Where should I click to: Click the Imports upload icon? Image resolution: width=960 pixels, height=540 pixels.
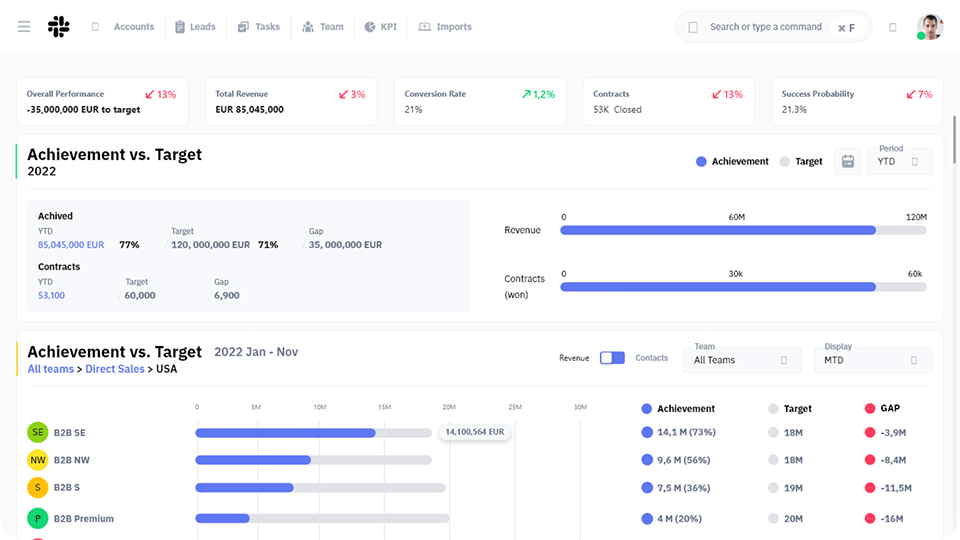424,26
